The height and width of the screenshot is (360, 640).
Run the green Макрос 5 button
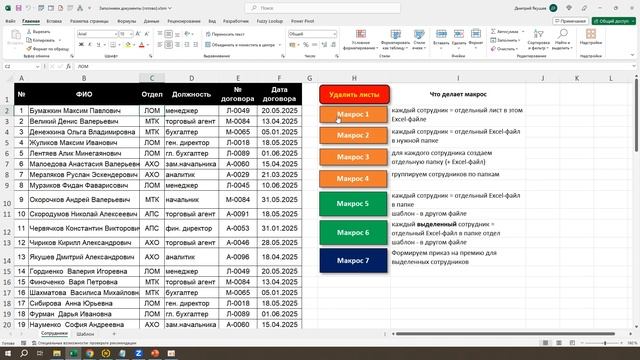[353, 203]
